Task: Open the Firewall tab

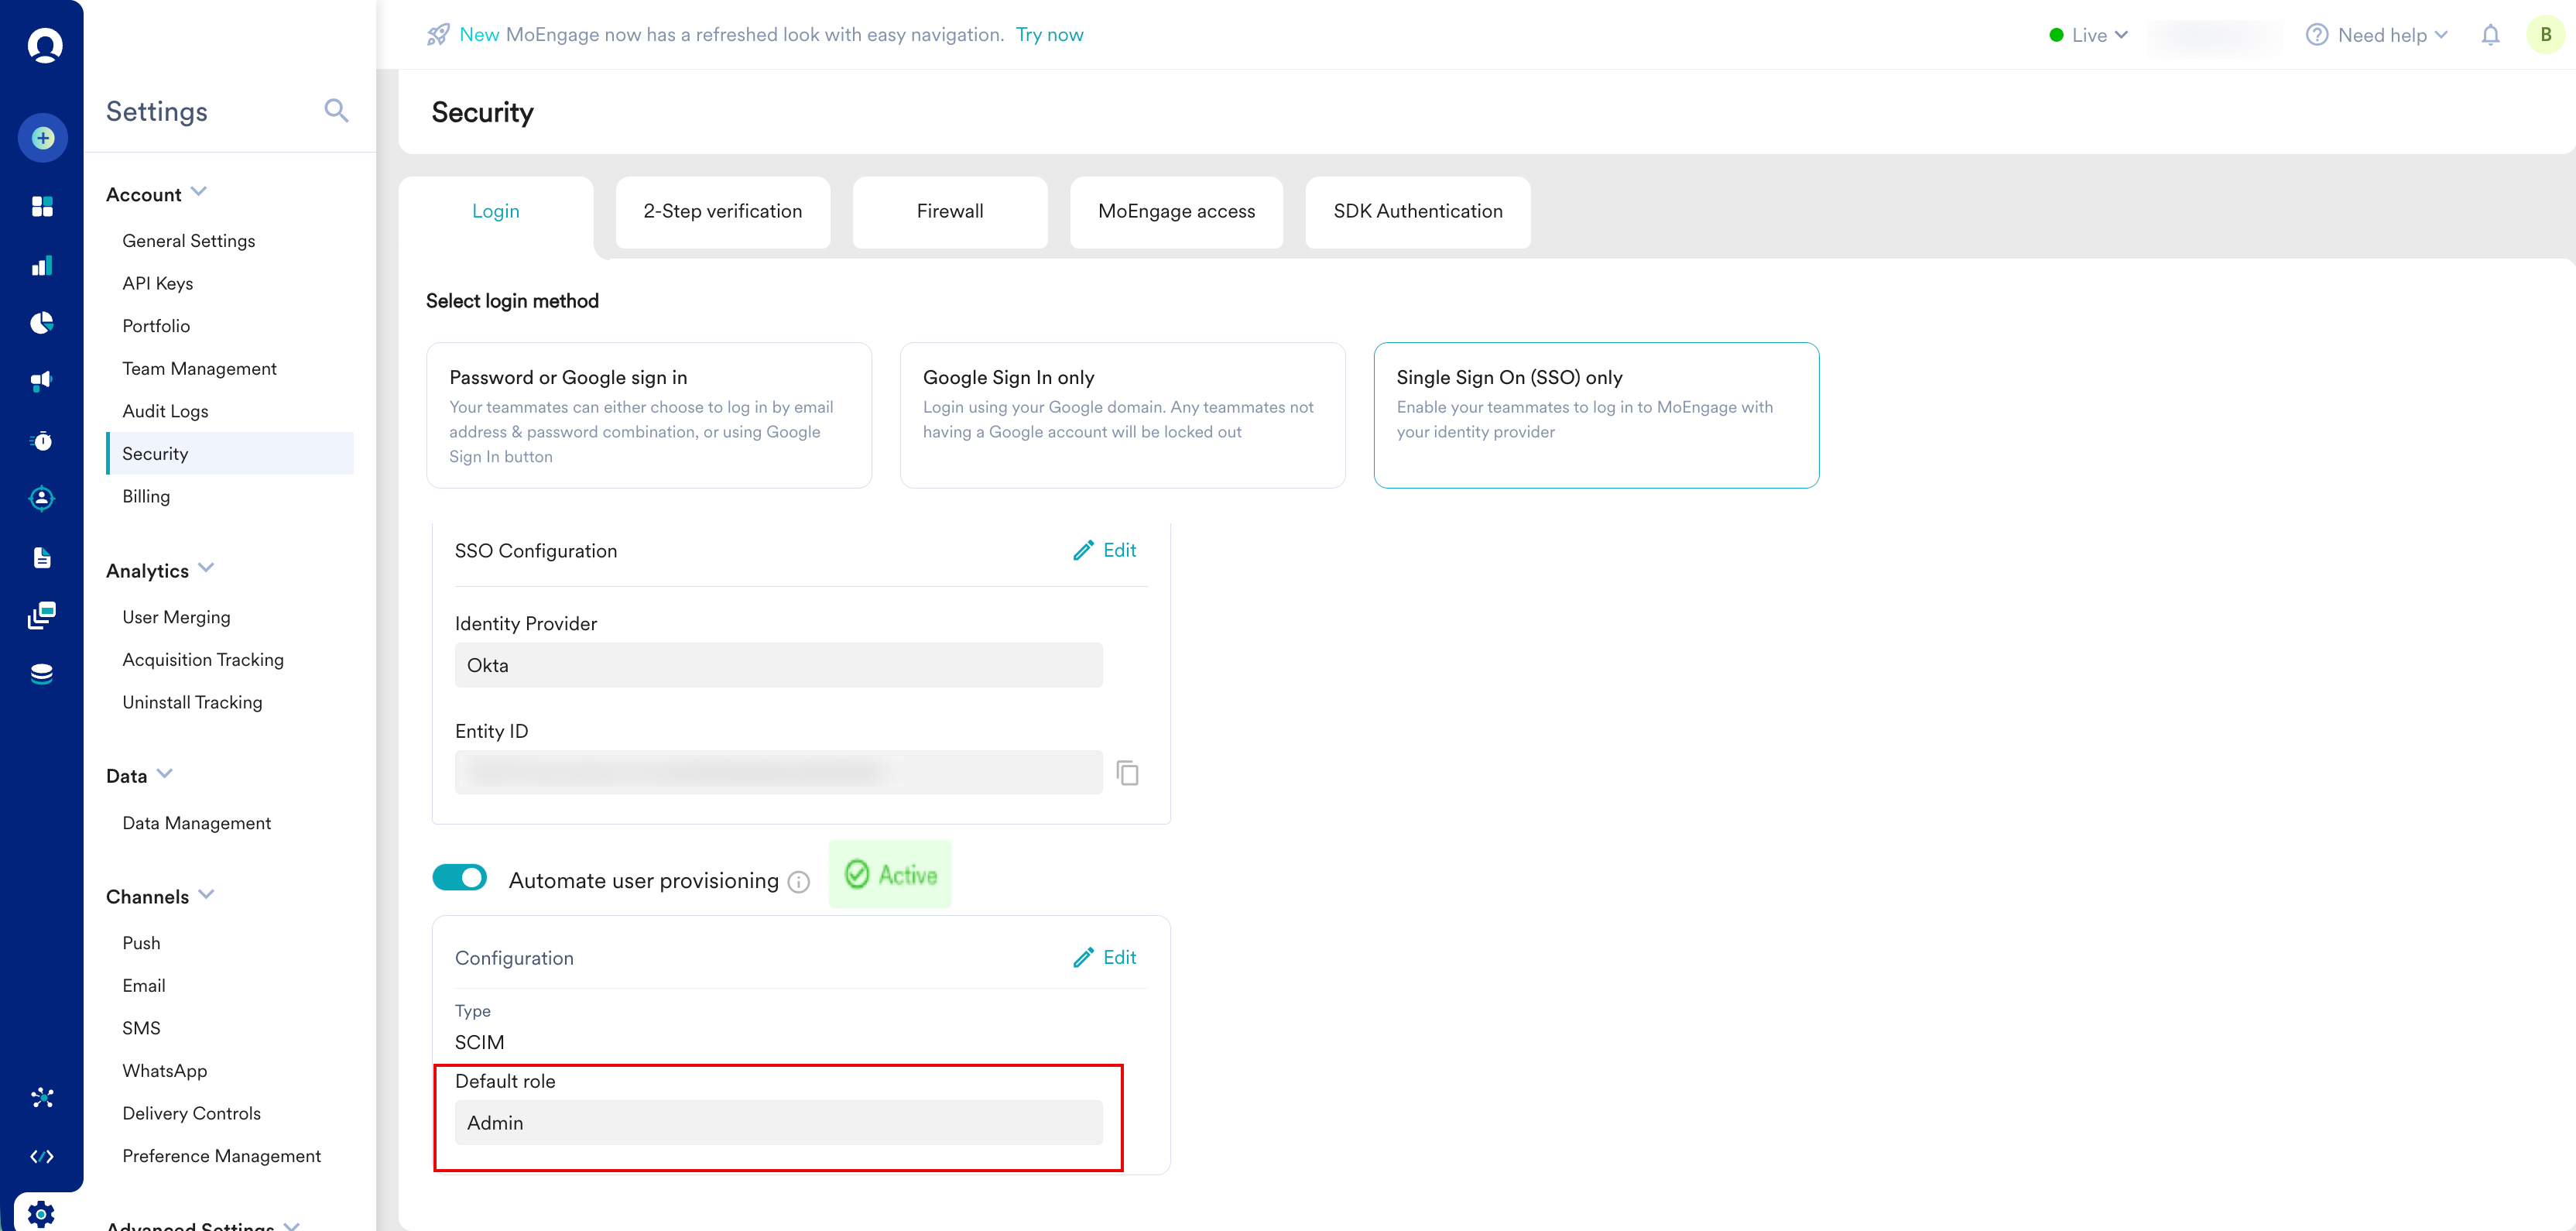Action: coord(949,211)
